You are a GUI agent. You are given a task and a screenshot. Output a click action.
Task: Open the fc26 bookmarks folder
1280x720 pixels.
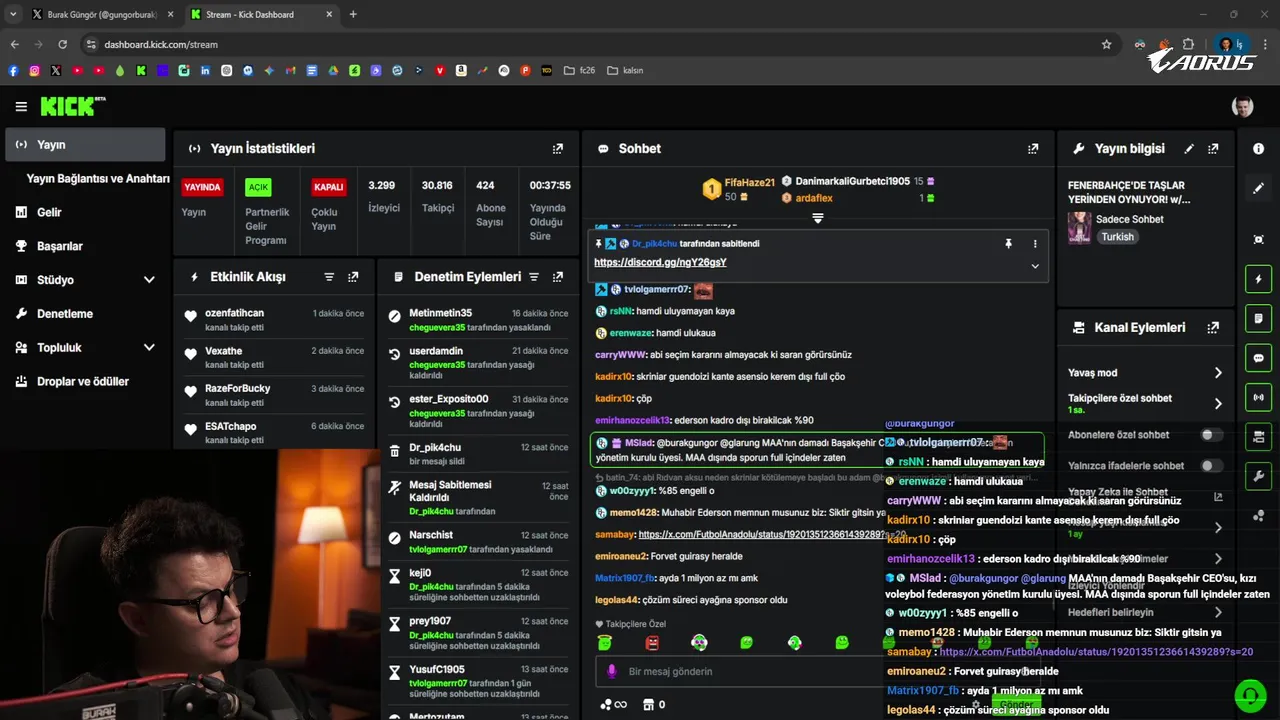click(x=580, y=71)
